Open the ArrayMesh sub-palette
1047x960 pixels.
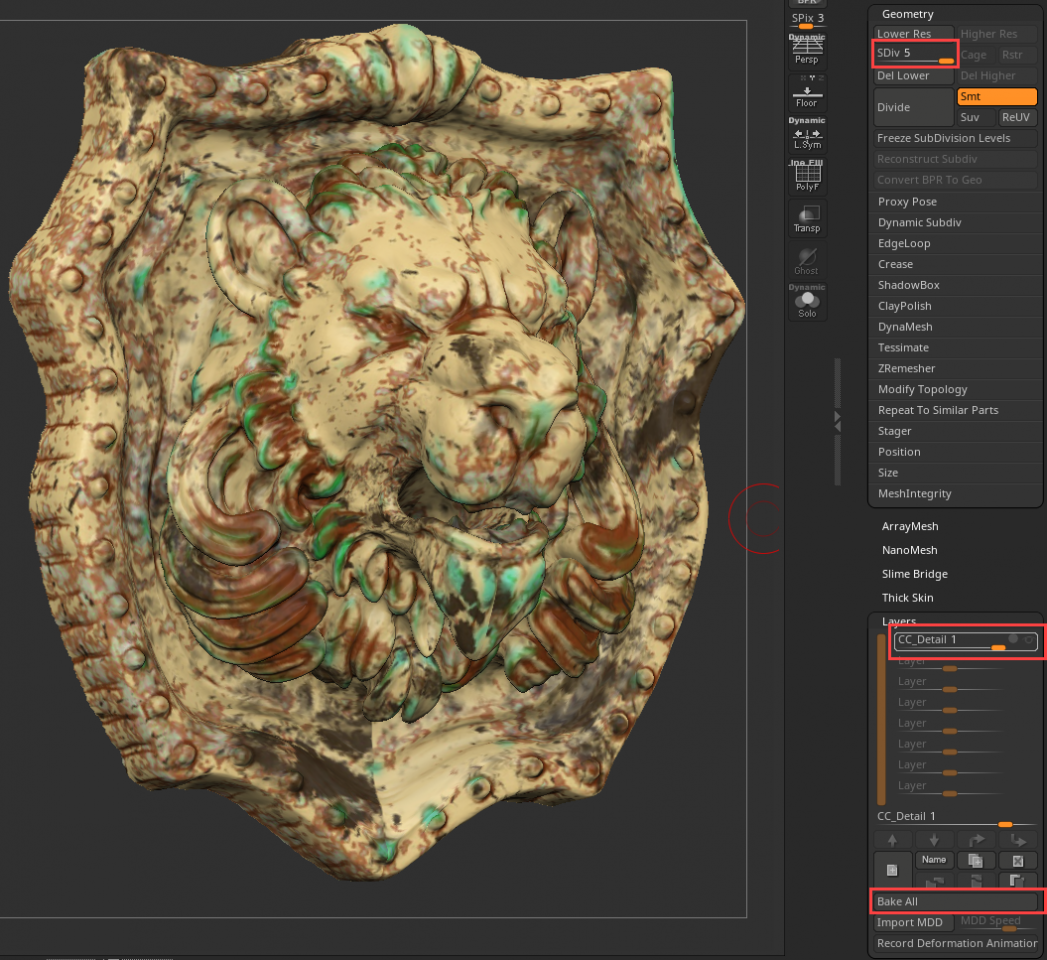(x=909, y=526)
